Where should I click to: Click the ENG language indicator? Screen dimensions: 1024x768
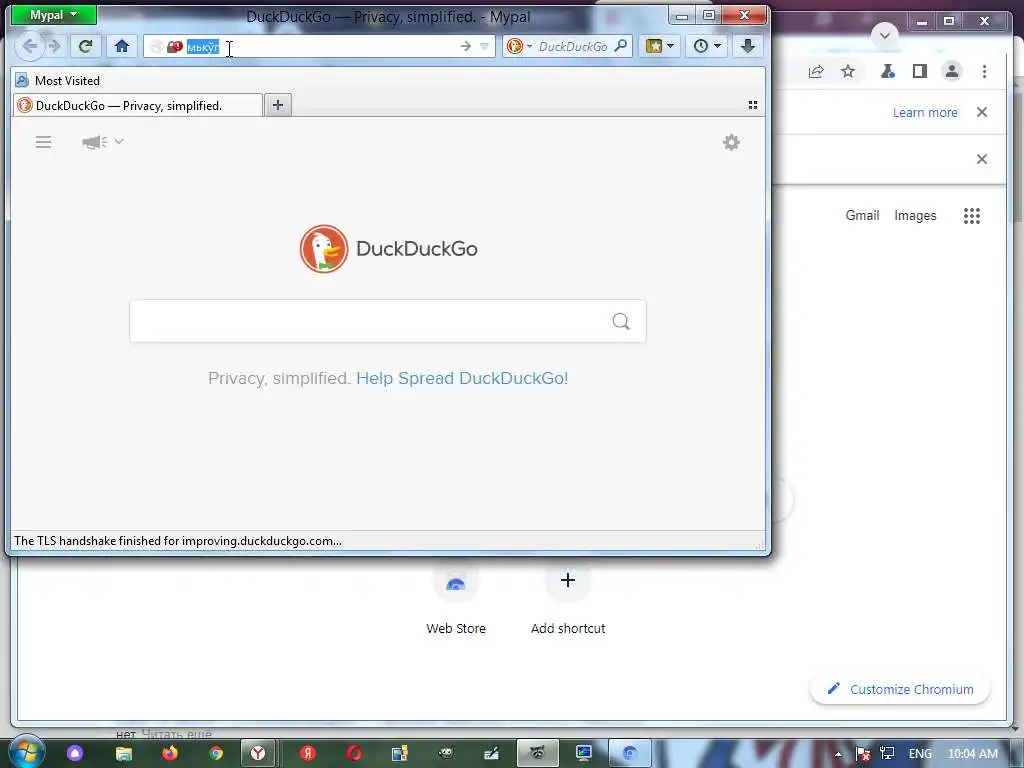[920, 754]
